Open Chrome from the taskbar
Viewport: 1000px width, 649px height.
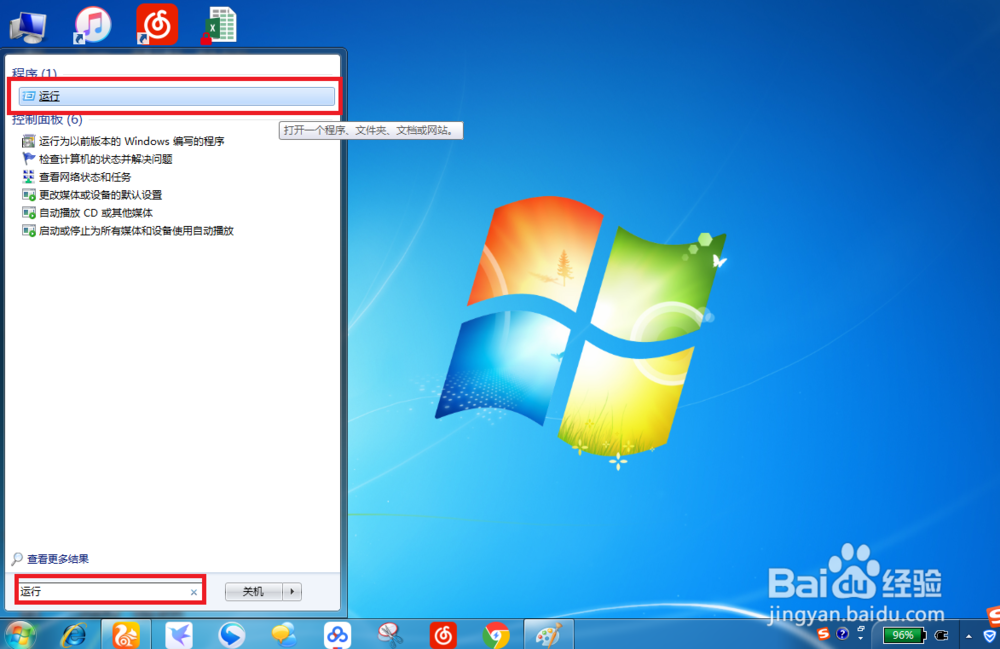(x=496, y=635)
